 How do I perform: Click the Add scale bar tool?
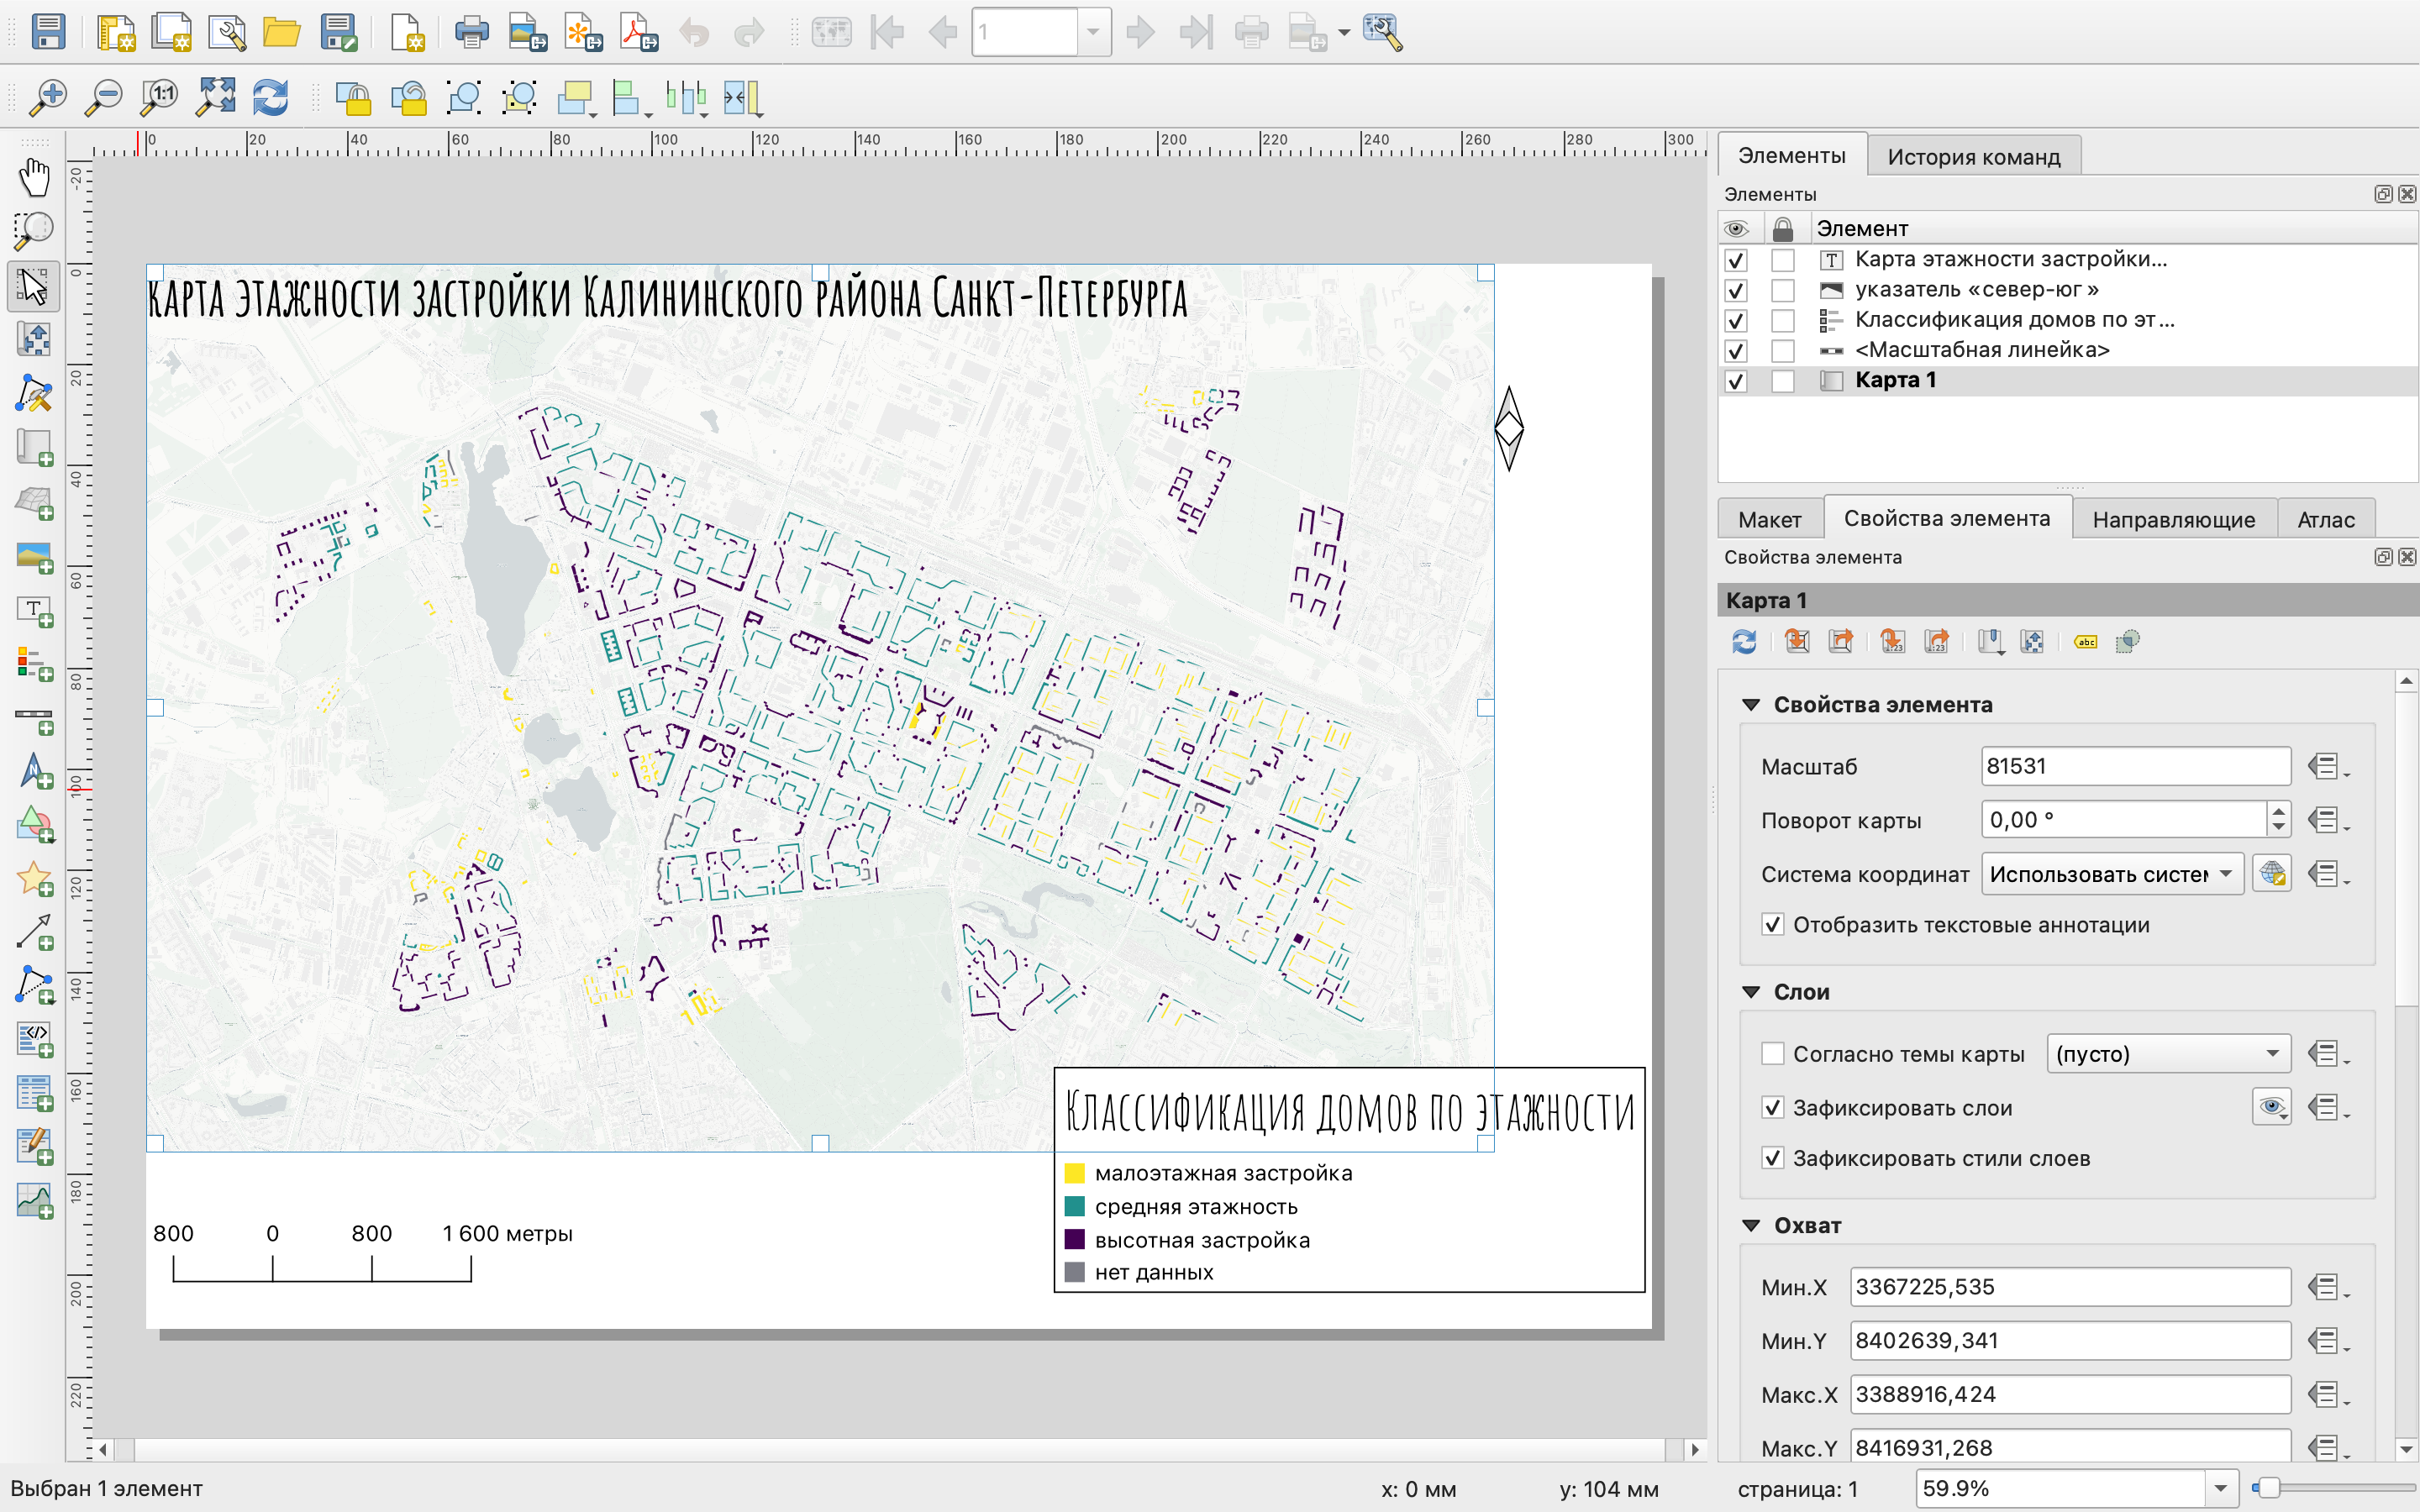point(34,718)
